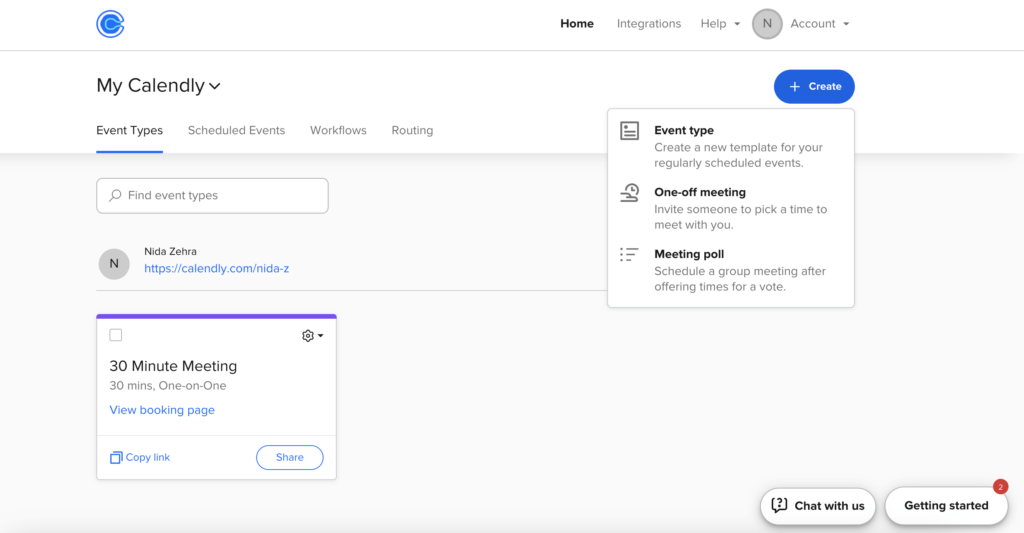The height and width of the screenshot is (533, 1024).
Task: Click the Event type template icon
Action: [629, 131]
